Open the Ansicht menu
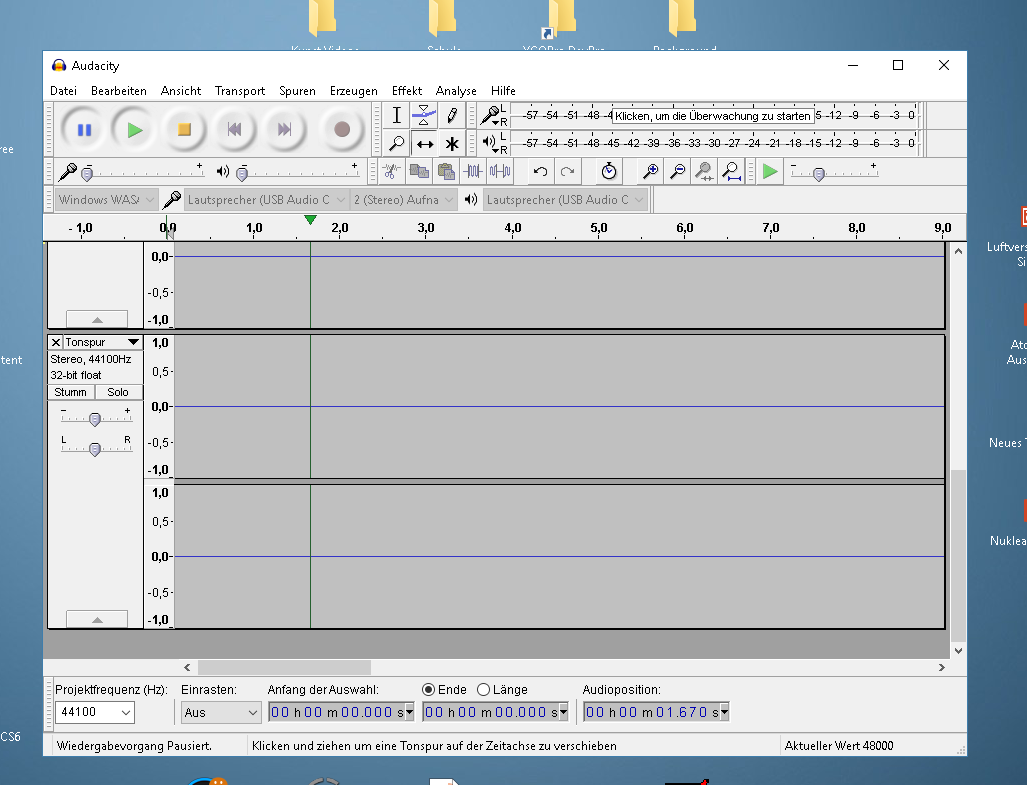1027x785 pixels. [x=181, y=91]
